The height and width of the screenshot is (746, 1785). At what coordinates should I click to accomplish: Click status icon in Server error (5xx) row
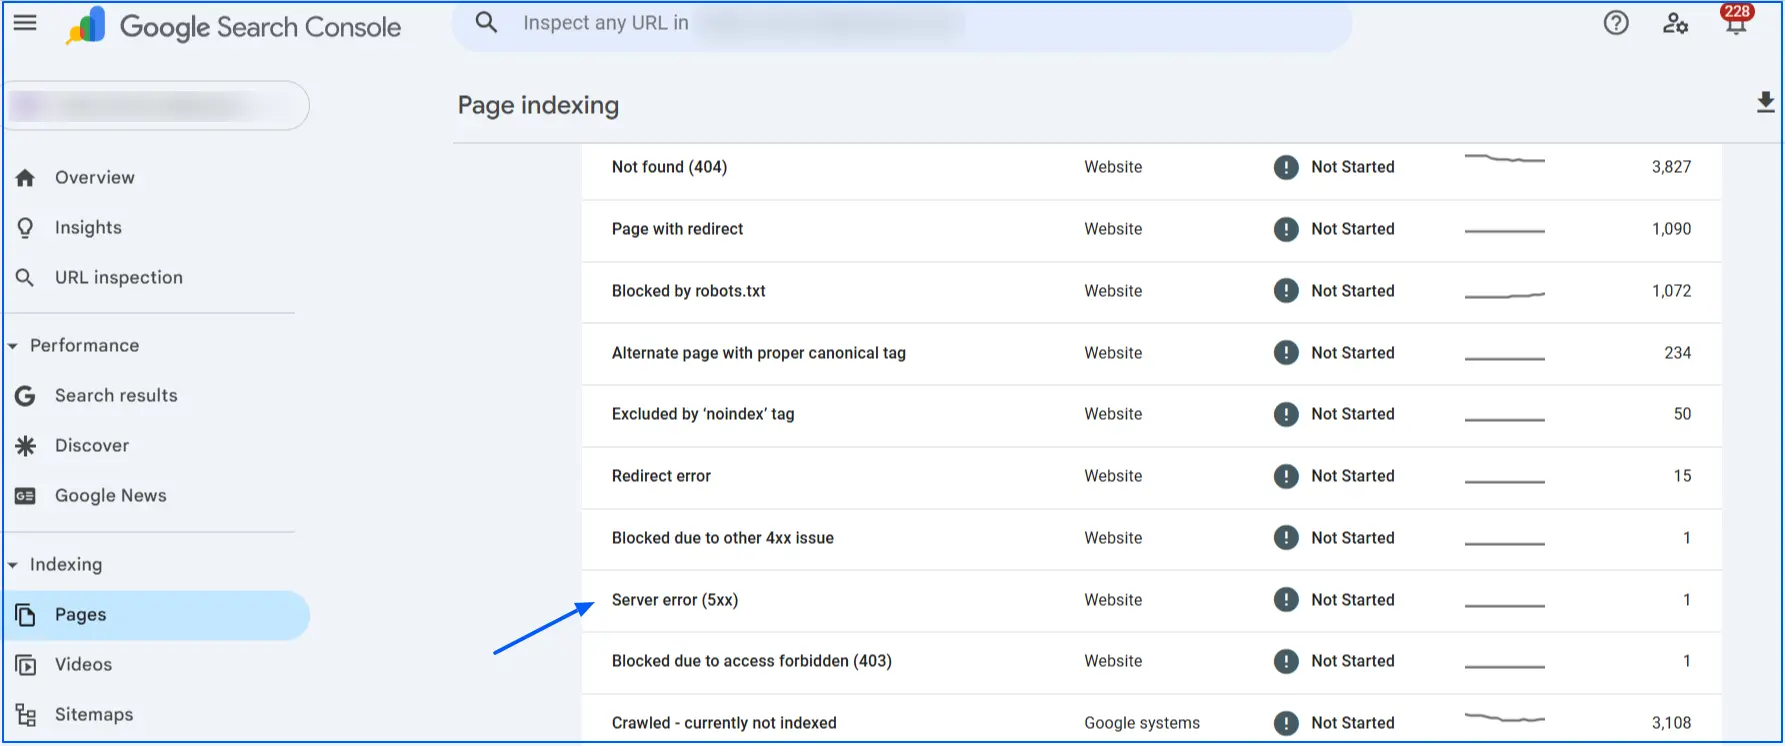click(1286, 600)
